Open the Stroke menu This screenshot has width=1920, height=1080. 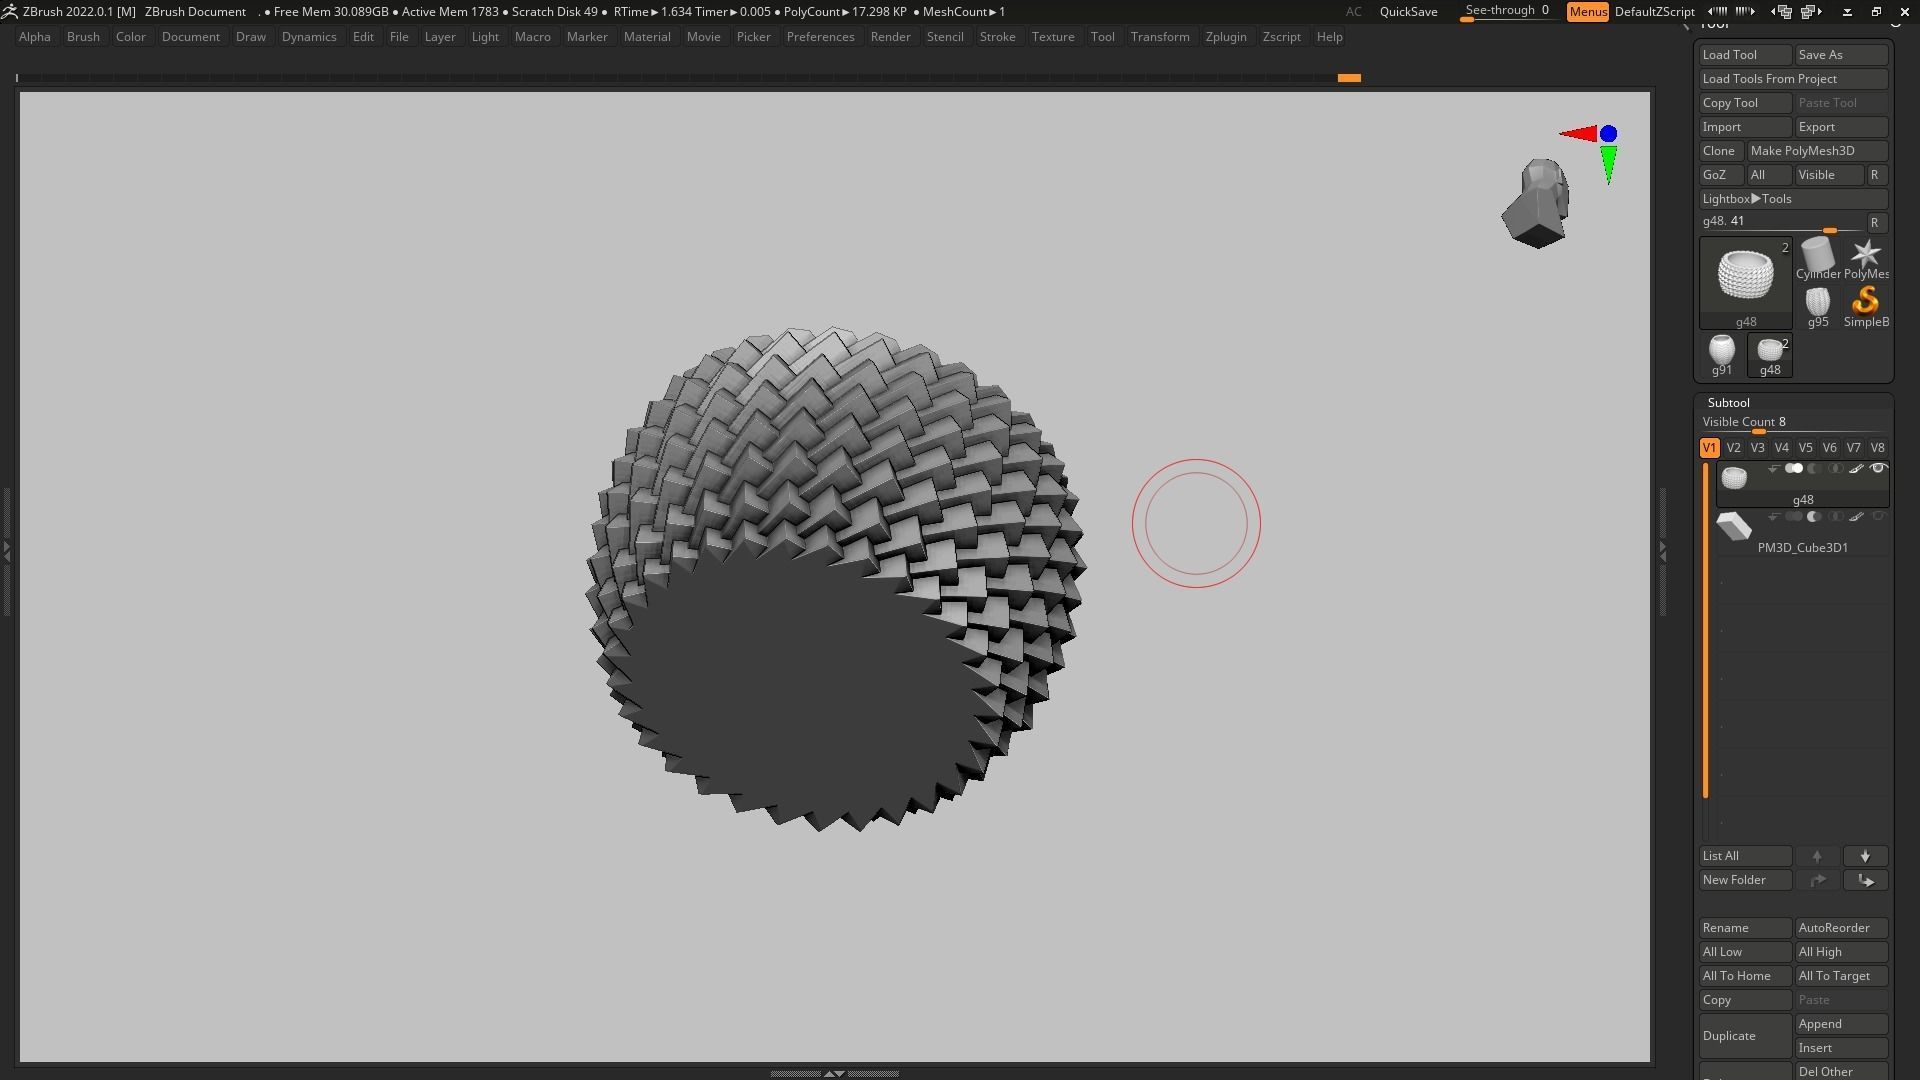996,37
